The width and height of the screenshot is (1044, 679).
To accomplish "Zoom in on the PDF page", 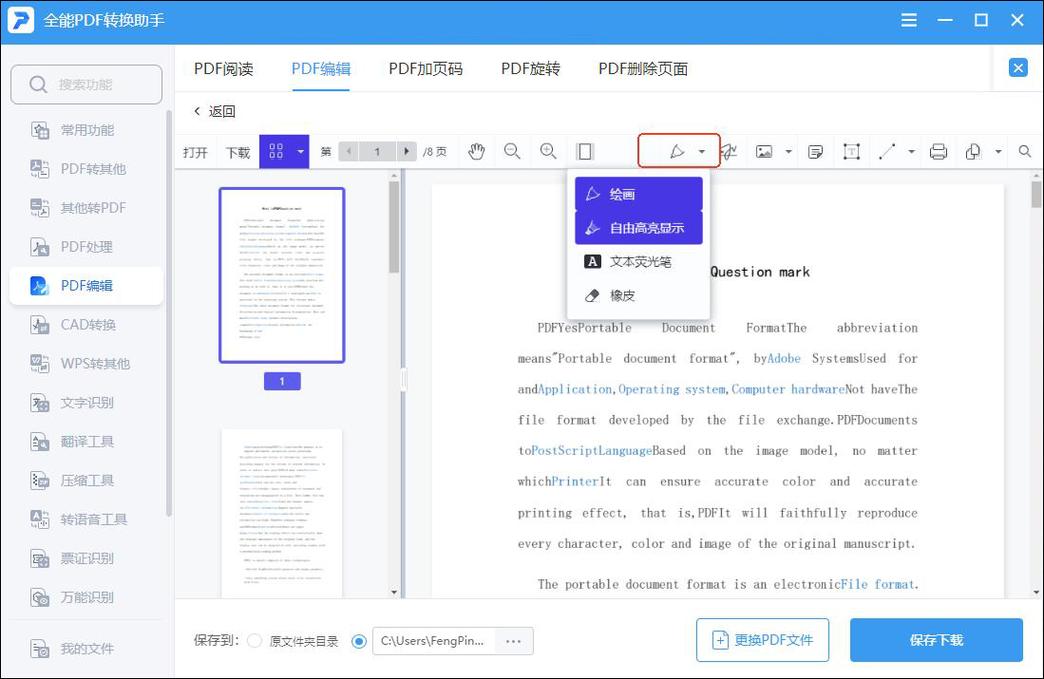I will 548,151.
